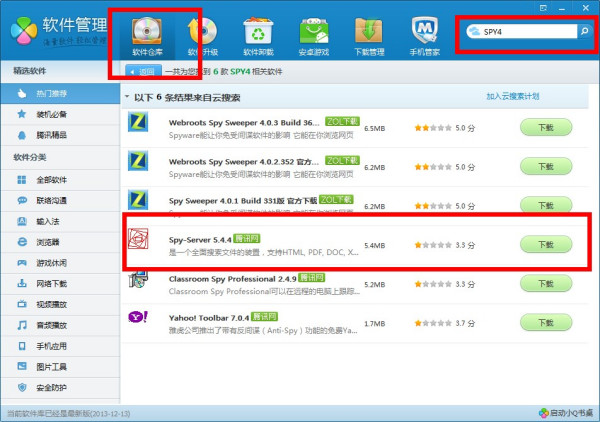This screenshot has width=600, height=422.
Task: Click the gamepad icon beside 游戏休闲
Action: click(22, 263)
